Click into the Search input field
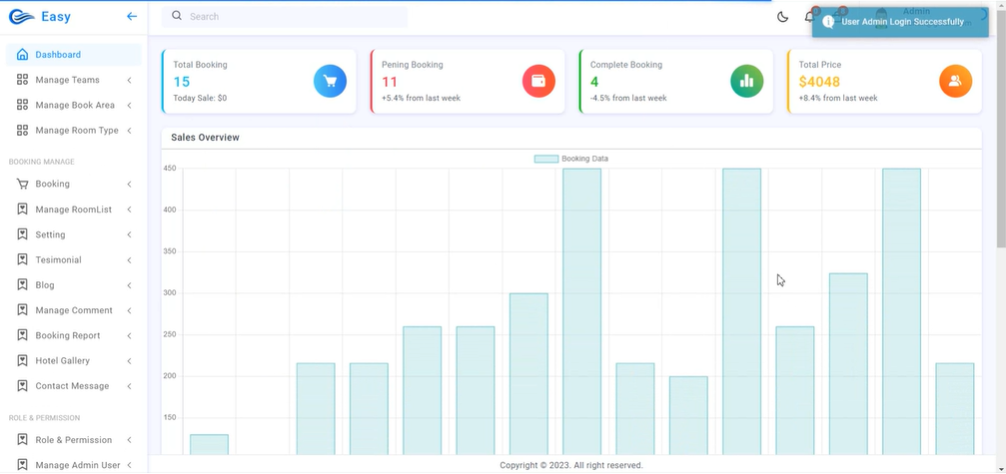The image size is (1006, 474). click(x=290, y=17)
